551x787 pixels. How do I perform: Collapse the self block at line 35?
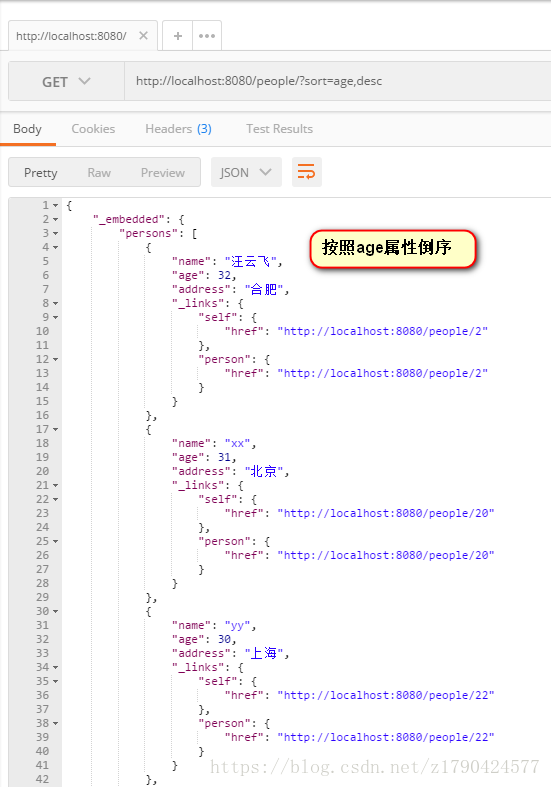pyautogui.click(x=55, y=681)
